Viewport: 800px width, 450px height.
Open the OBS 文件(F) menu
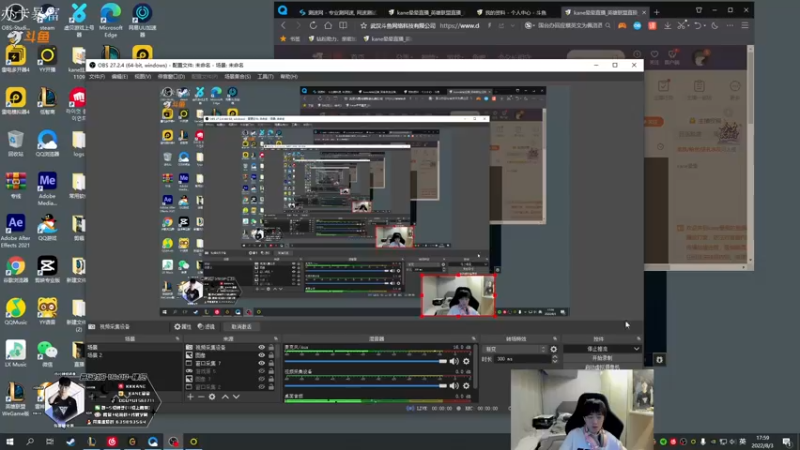click(x=96, y=77)
